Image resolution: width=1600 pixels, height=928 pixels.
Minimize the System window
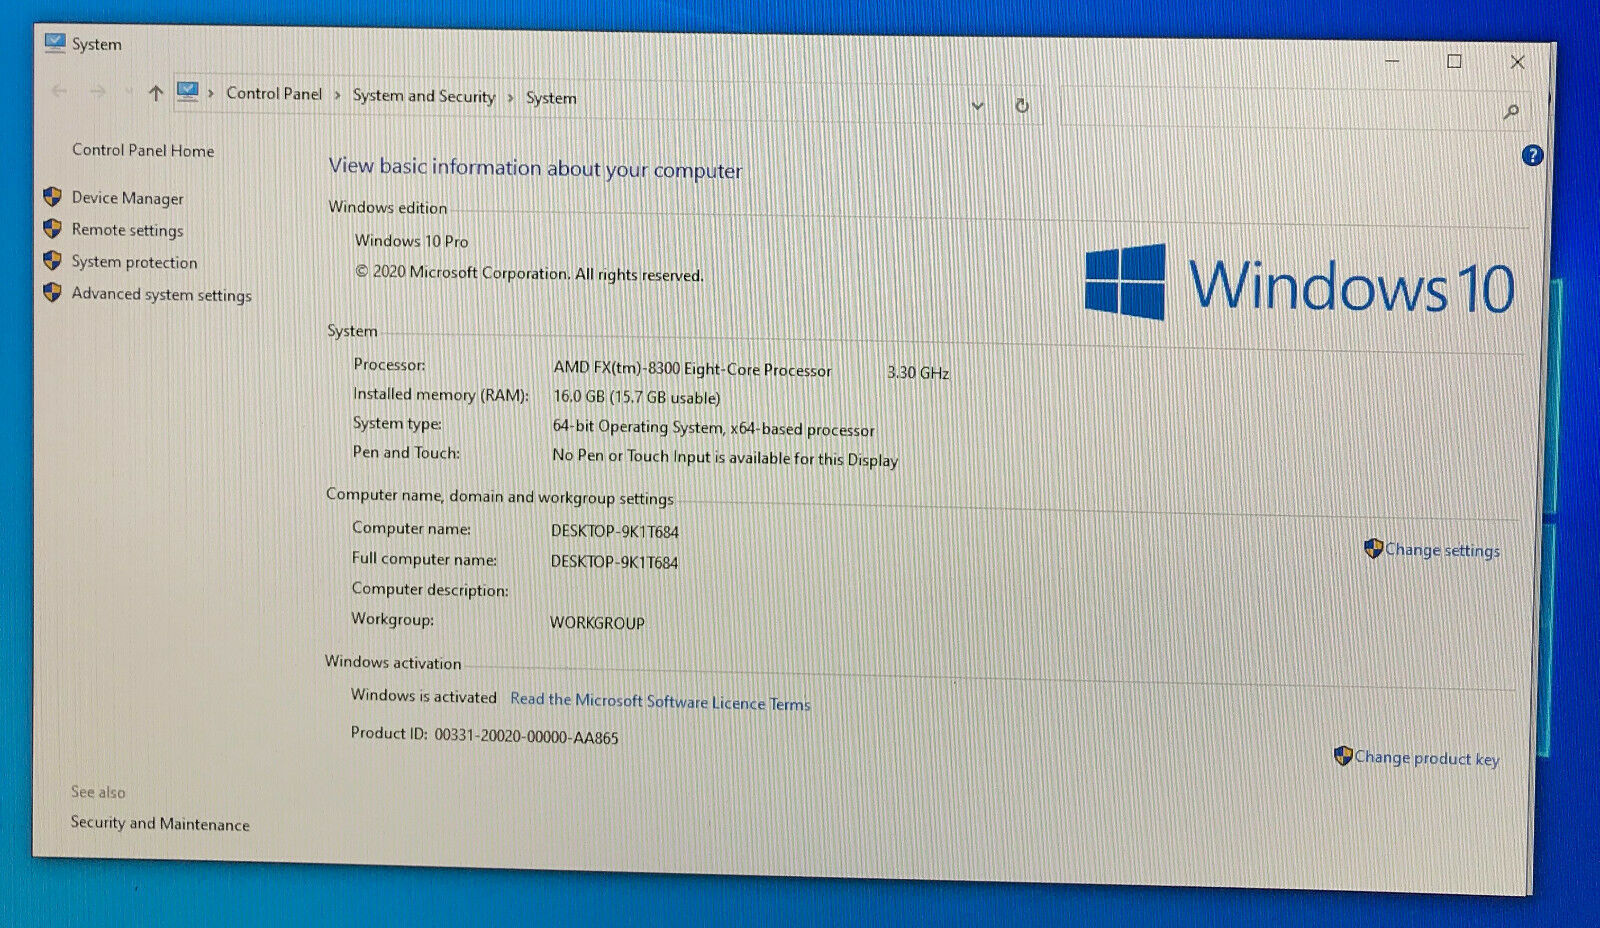[x=1392, y=60]
